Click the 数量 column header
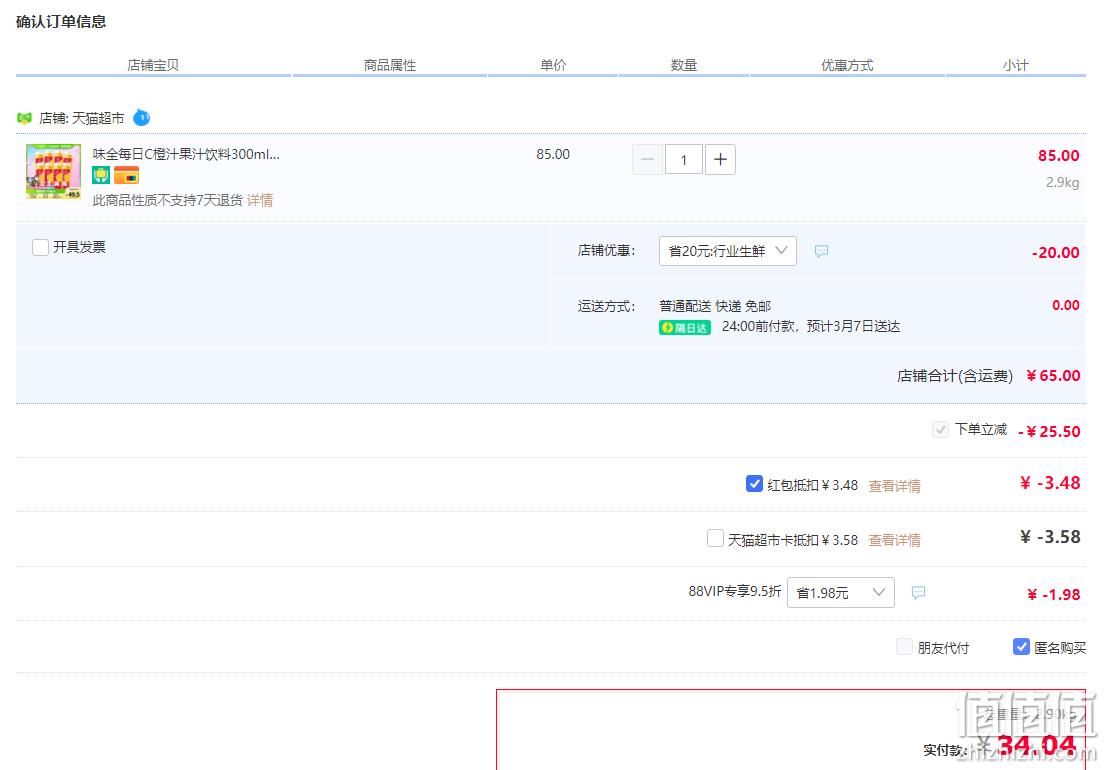The image size is (1106, 770). [x=683, y=66]
